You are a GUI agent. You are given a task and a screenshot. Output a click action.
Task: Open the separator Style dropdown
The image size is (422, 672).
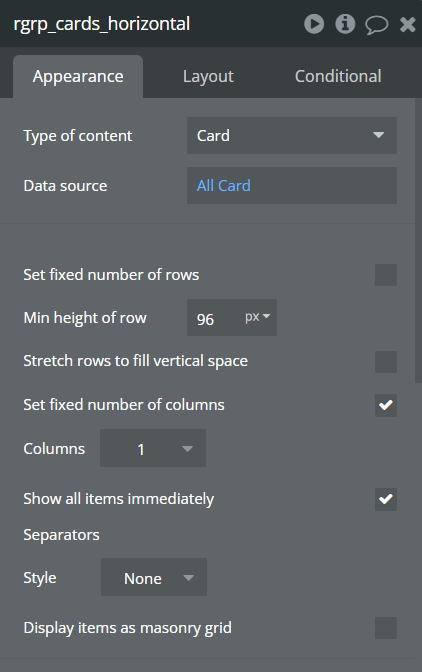tap(154, 577)
